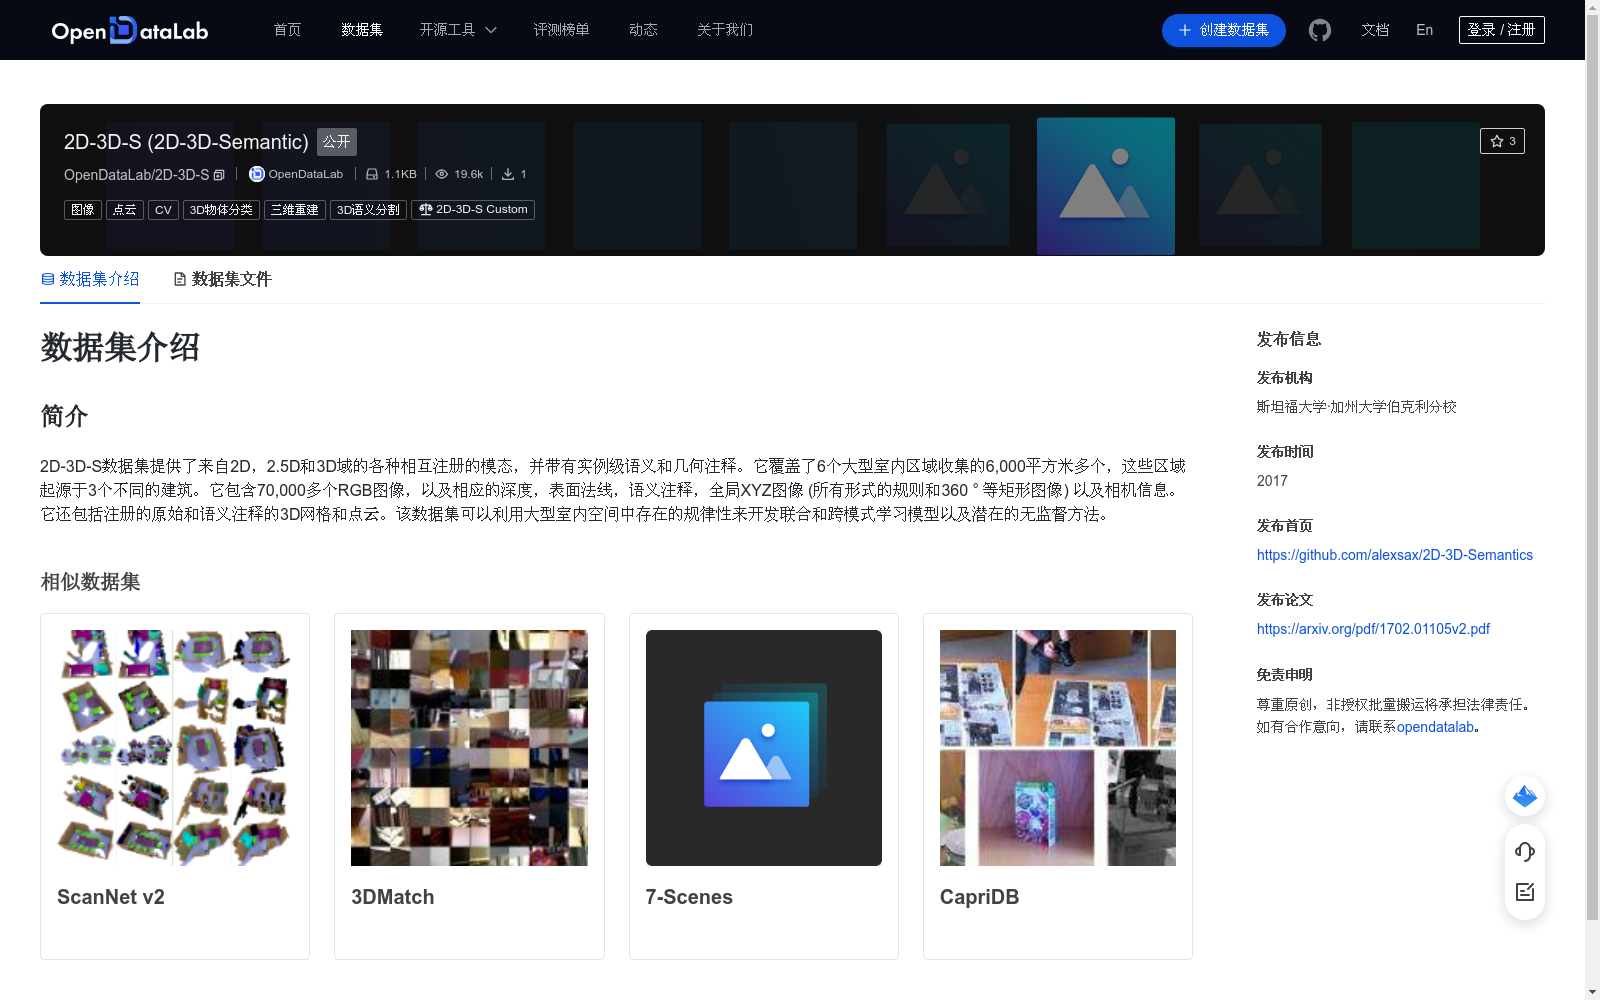Open the 3DMatch dataset thumbnail
The width and height of the screenshot is (1600, 1000).
(469, 748)
